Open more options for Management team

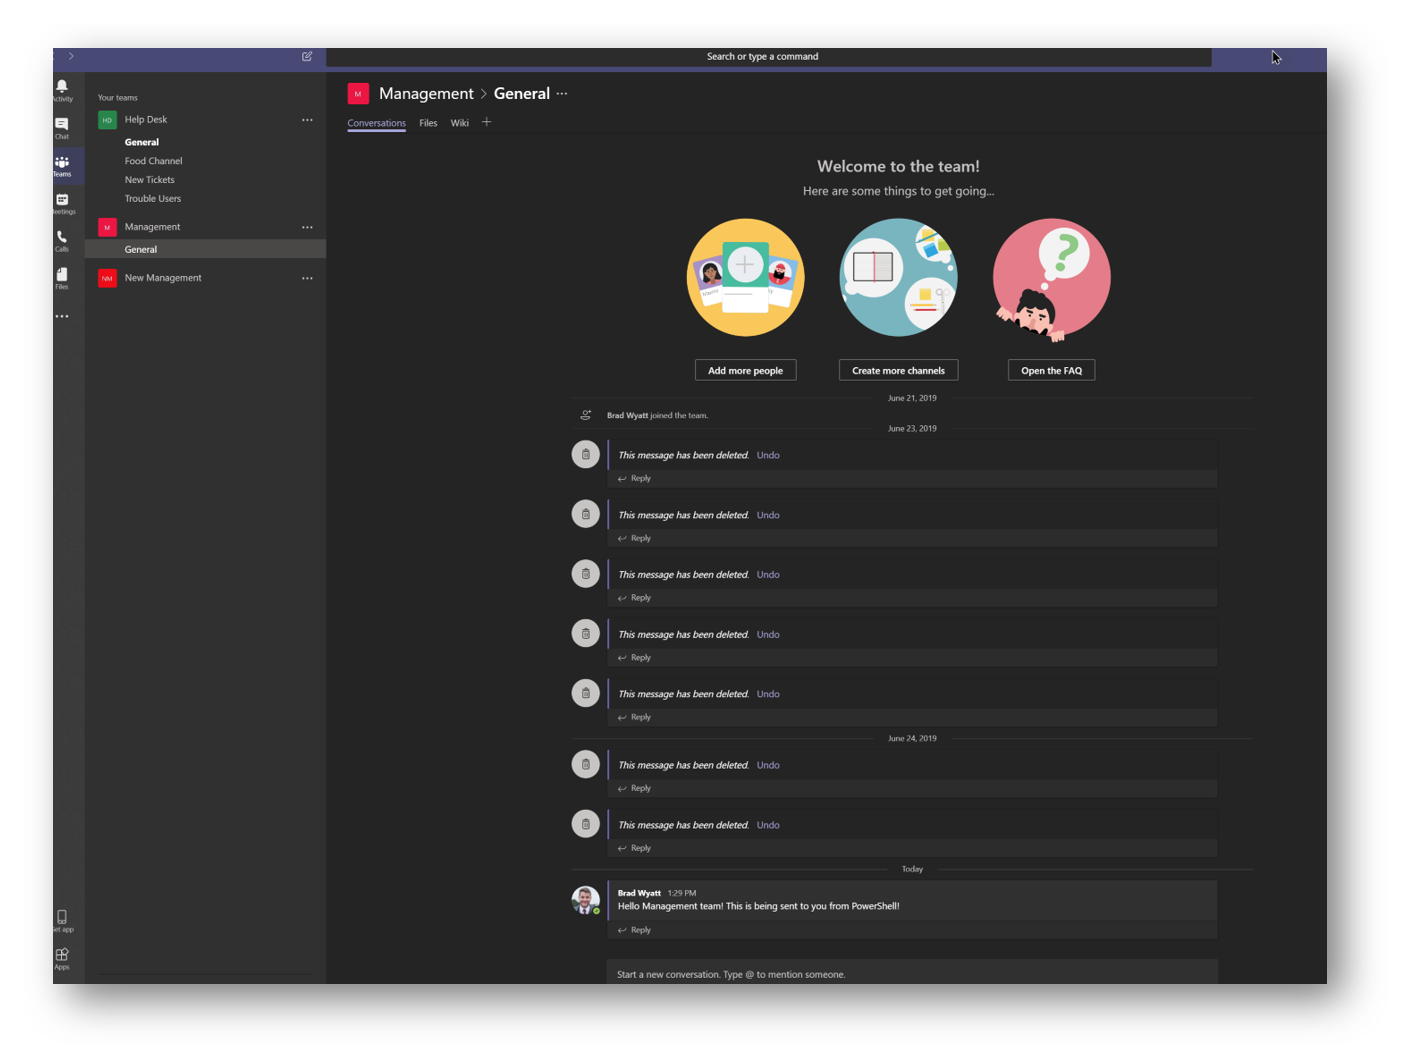[x=307, y=227]
